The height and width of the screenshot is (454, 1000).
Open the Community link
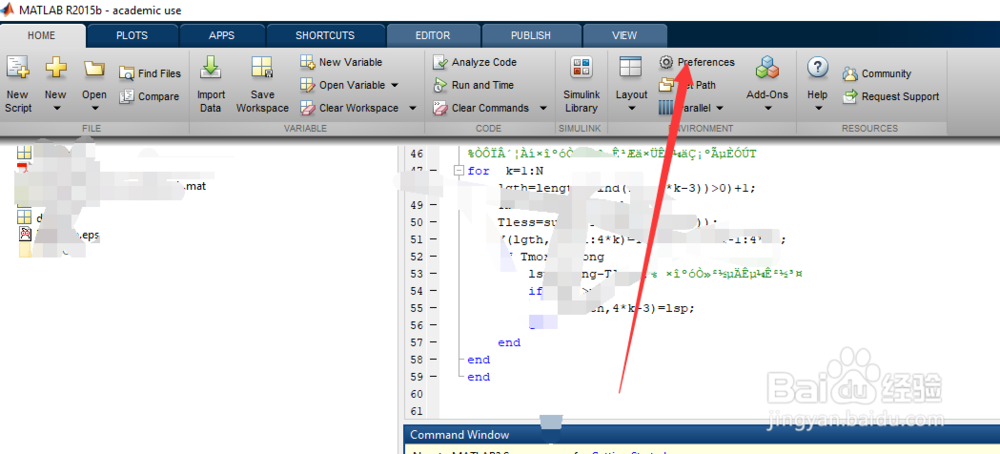[x=877, y=73]
